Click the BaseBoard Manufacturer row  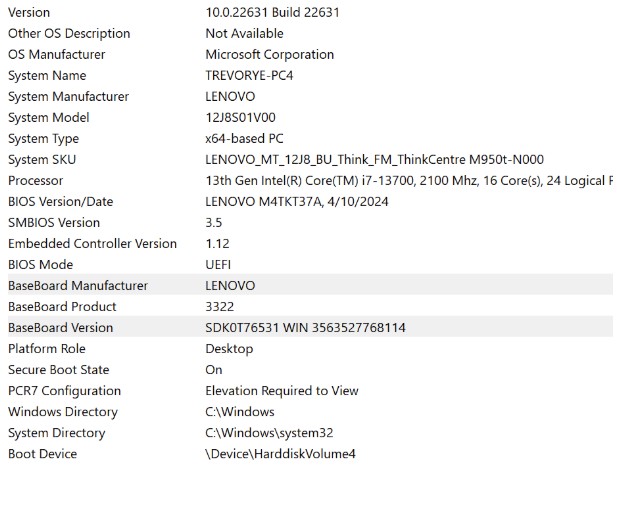[x=77, y=285]
